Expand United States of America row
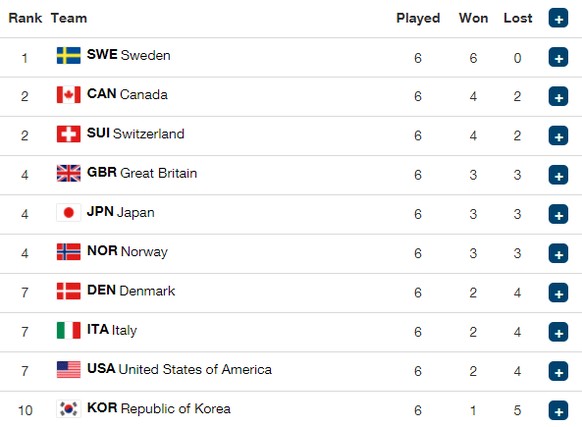 click(558, 371)
